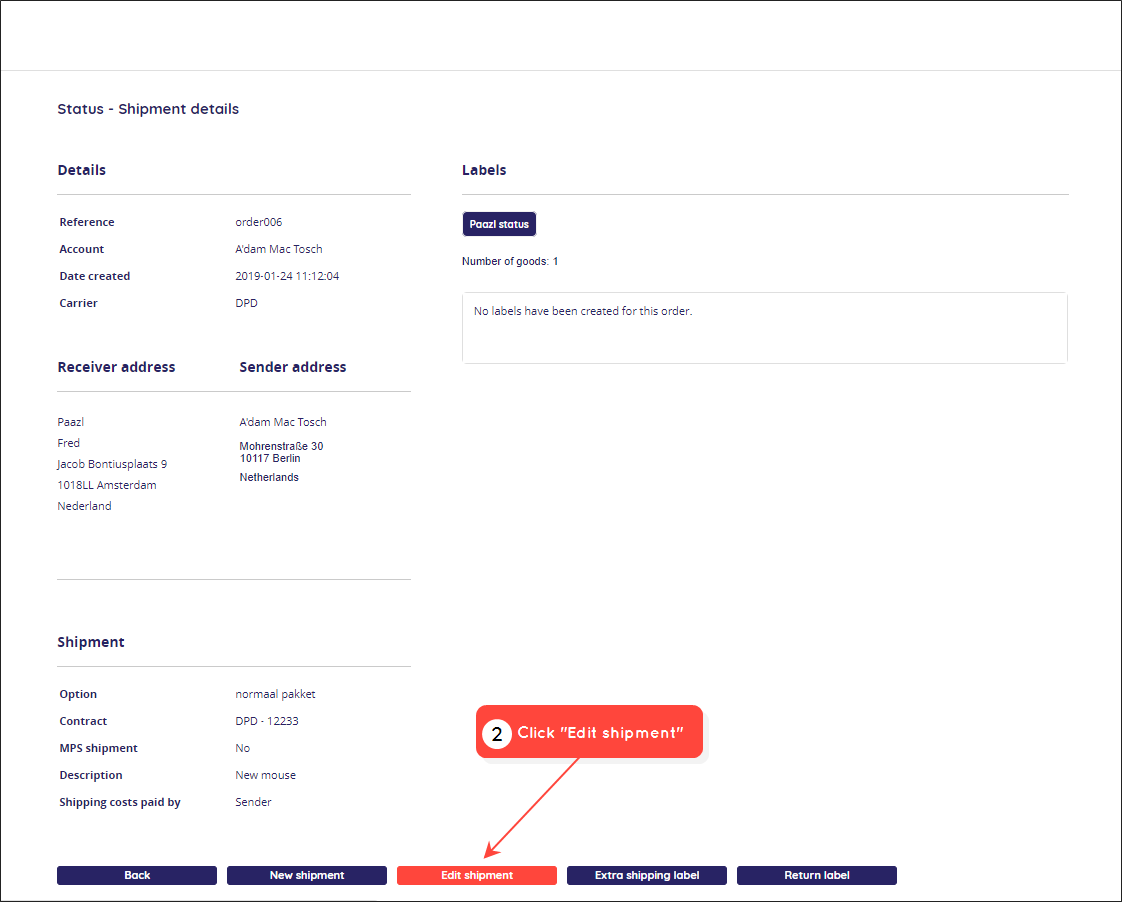Click the Jacob Bontiusplaats 9 address line
The image size is (1122, 902).
point(112,464)
